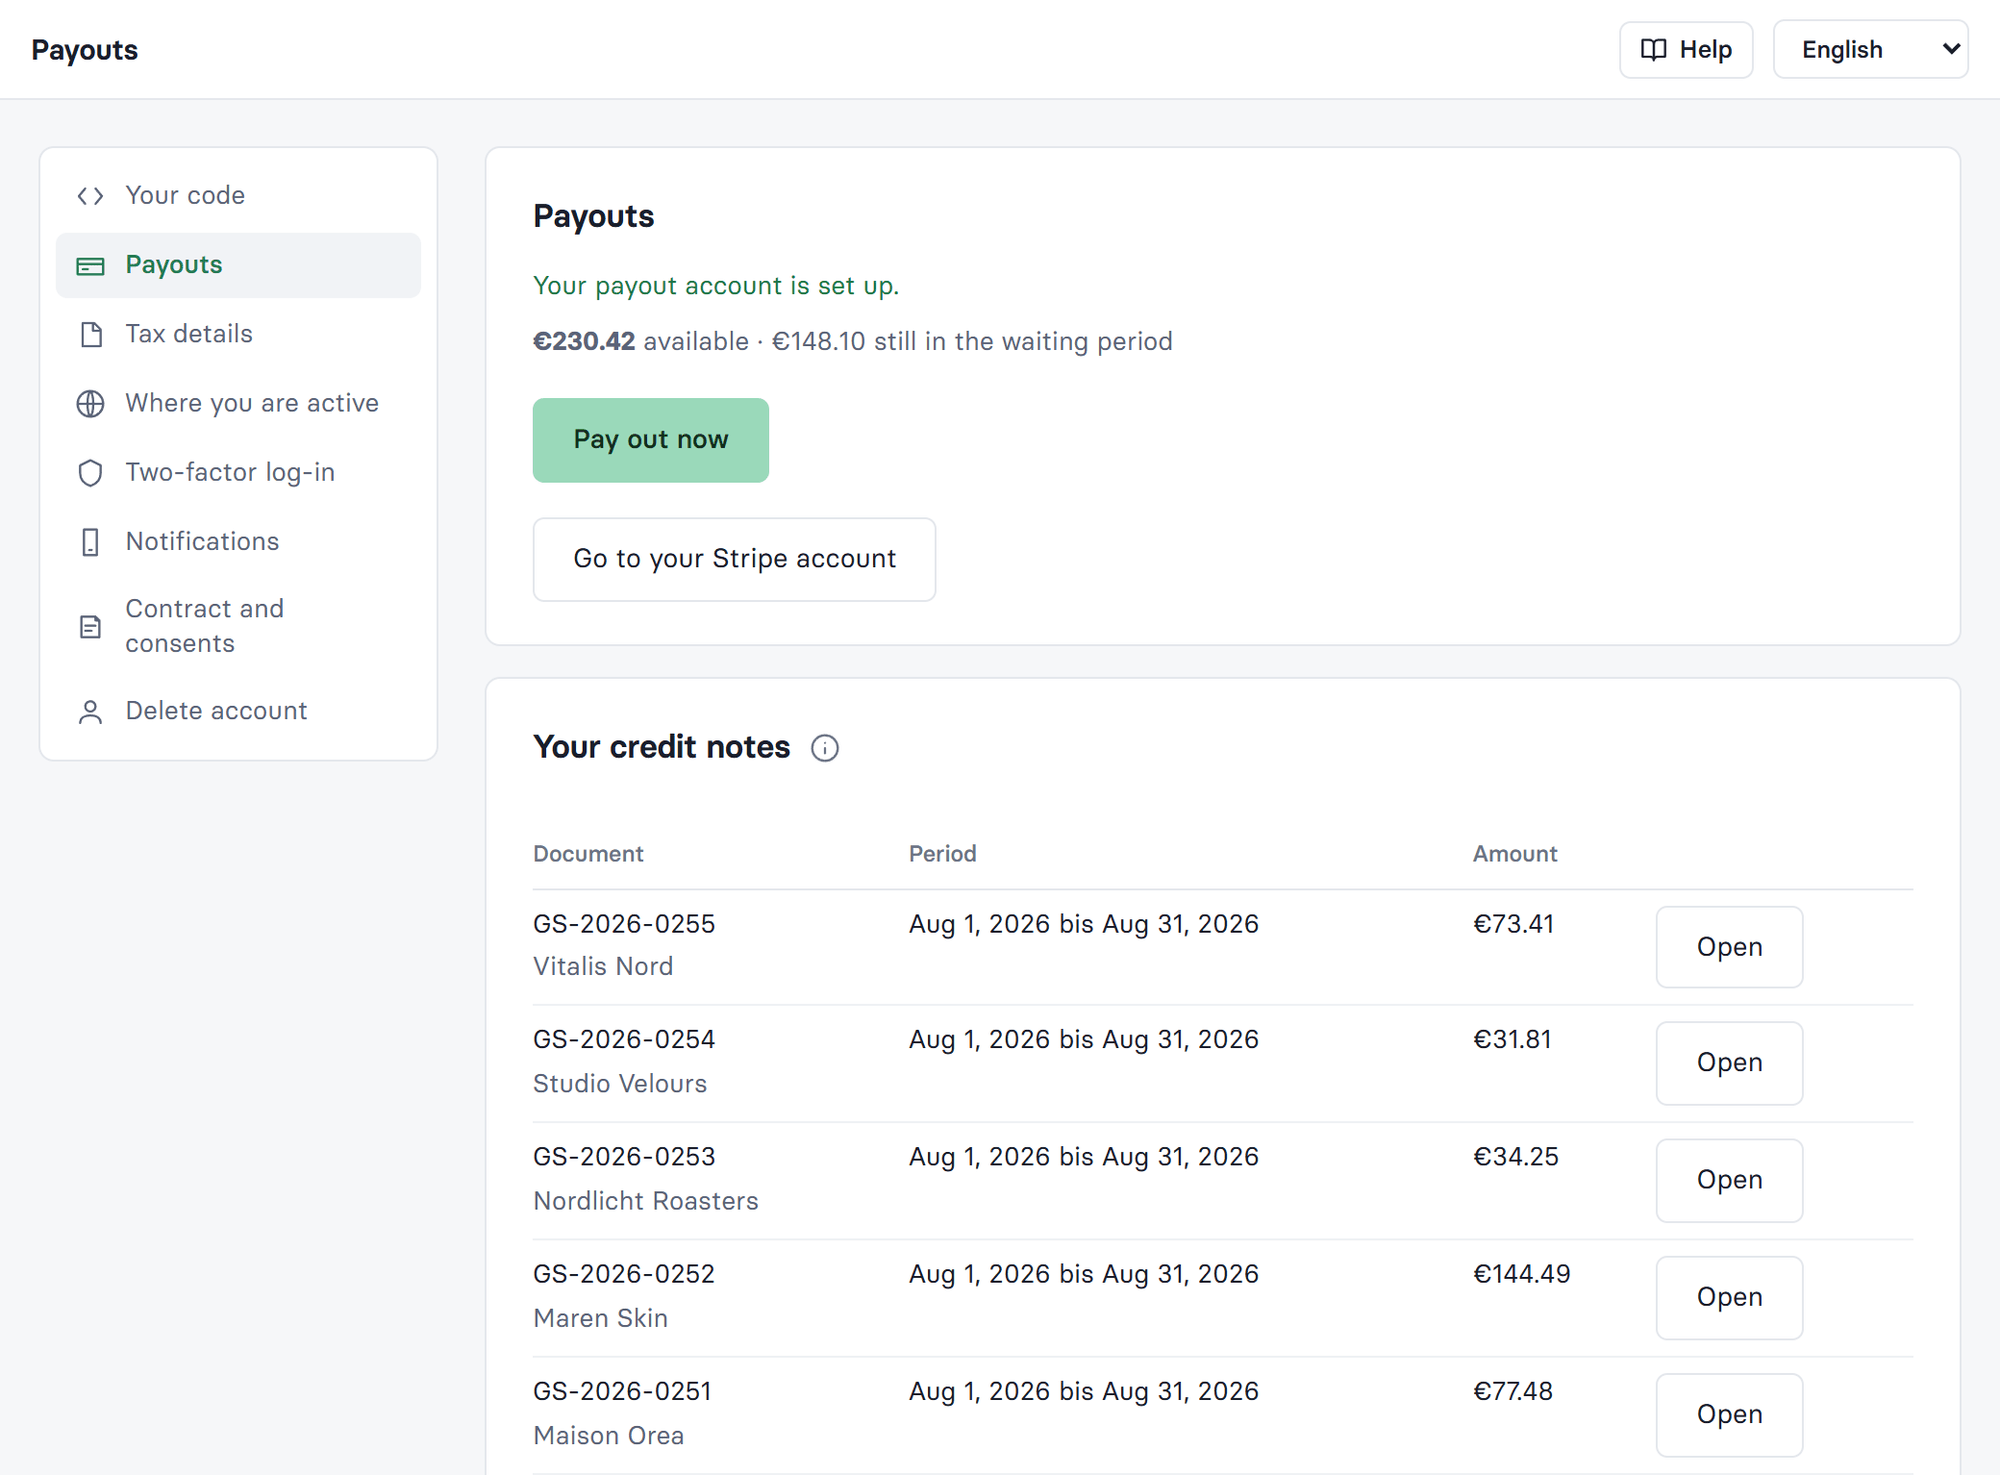Click the €230.42 available balance text
This screenshot has height=1475, width=2000.
[640, 342]
